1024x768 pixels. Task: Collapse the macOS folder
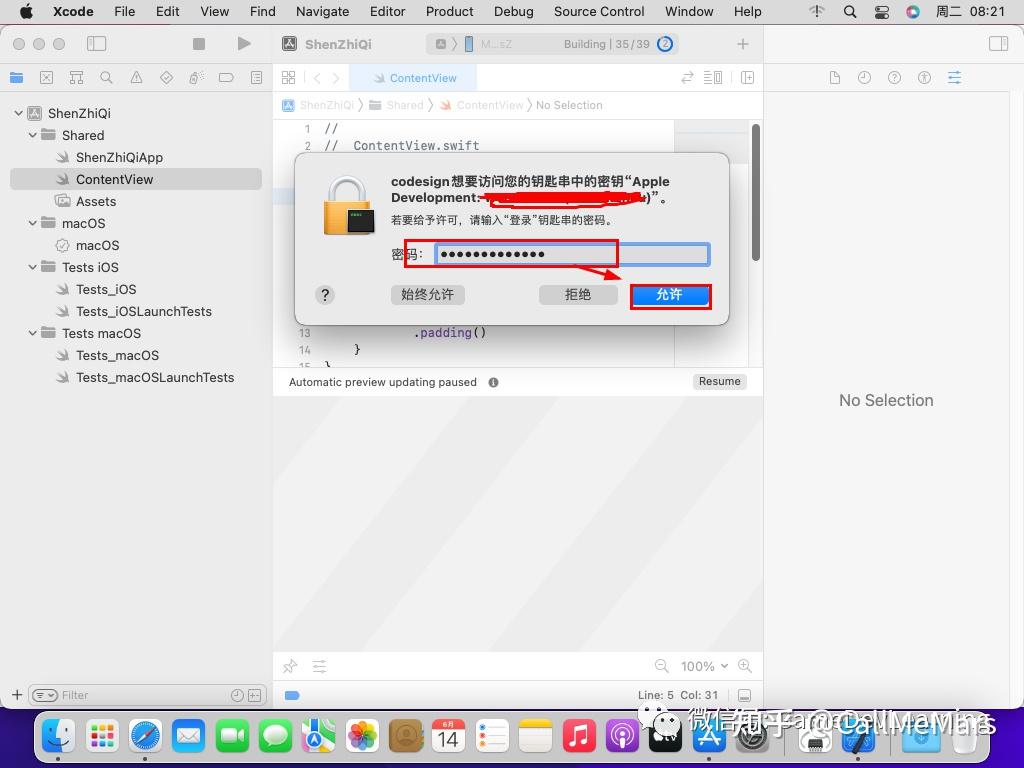coord(33,223)
